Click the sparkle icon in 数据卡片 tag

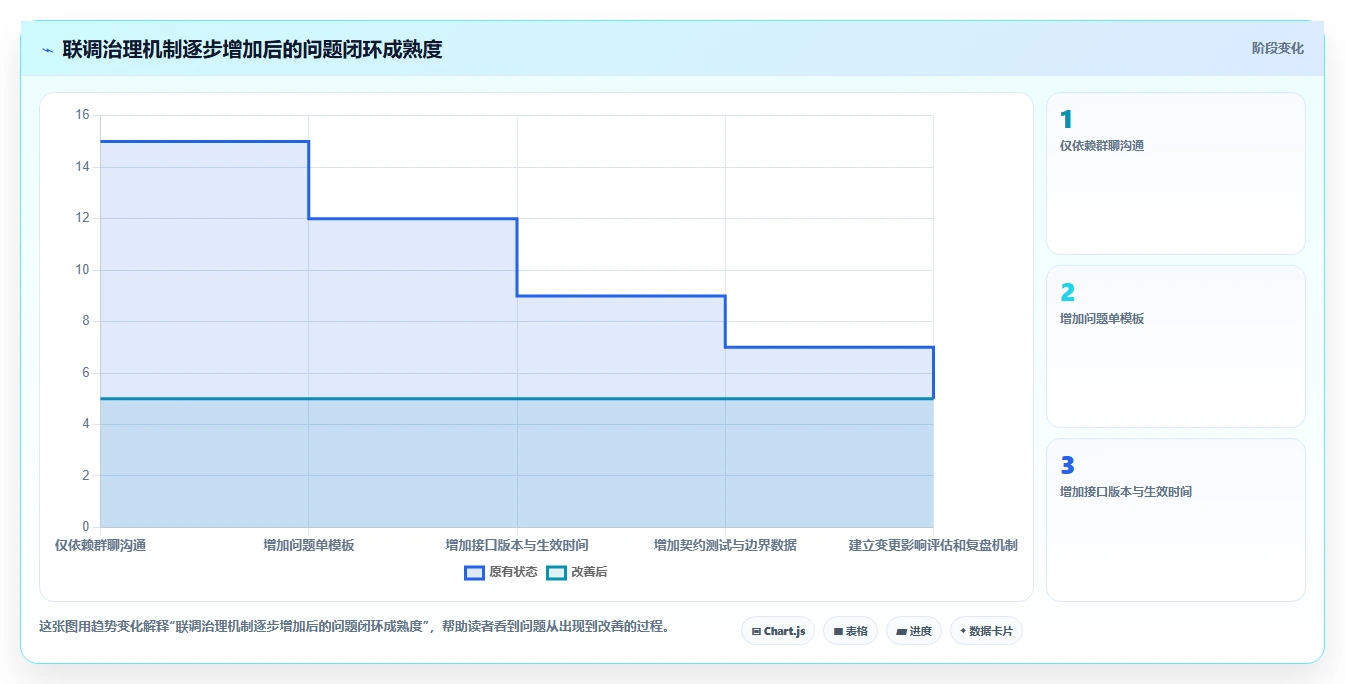pos(963,631)
